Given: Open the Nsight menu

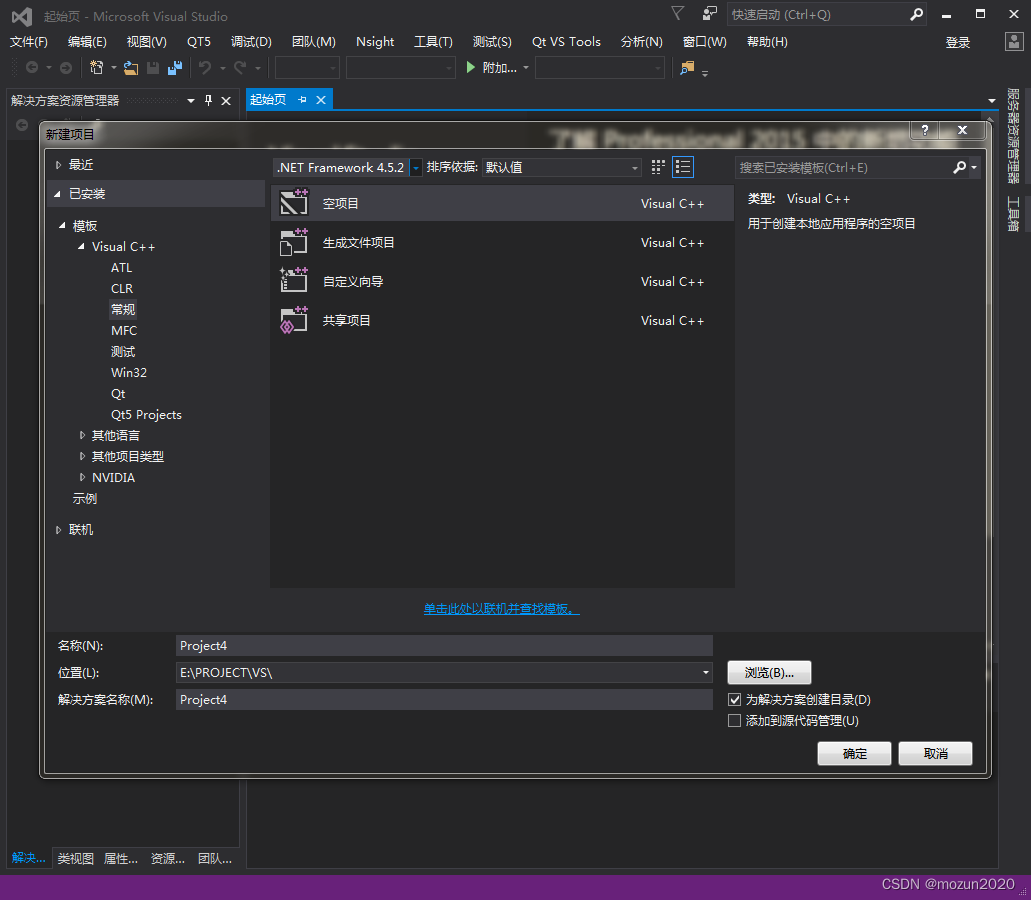Looking at the screenshot, I should point(375,41).
